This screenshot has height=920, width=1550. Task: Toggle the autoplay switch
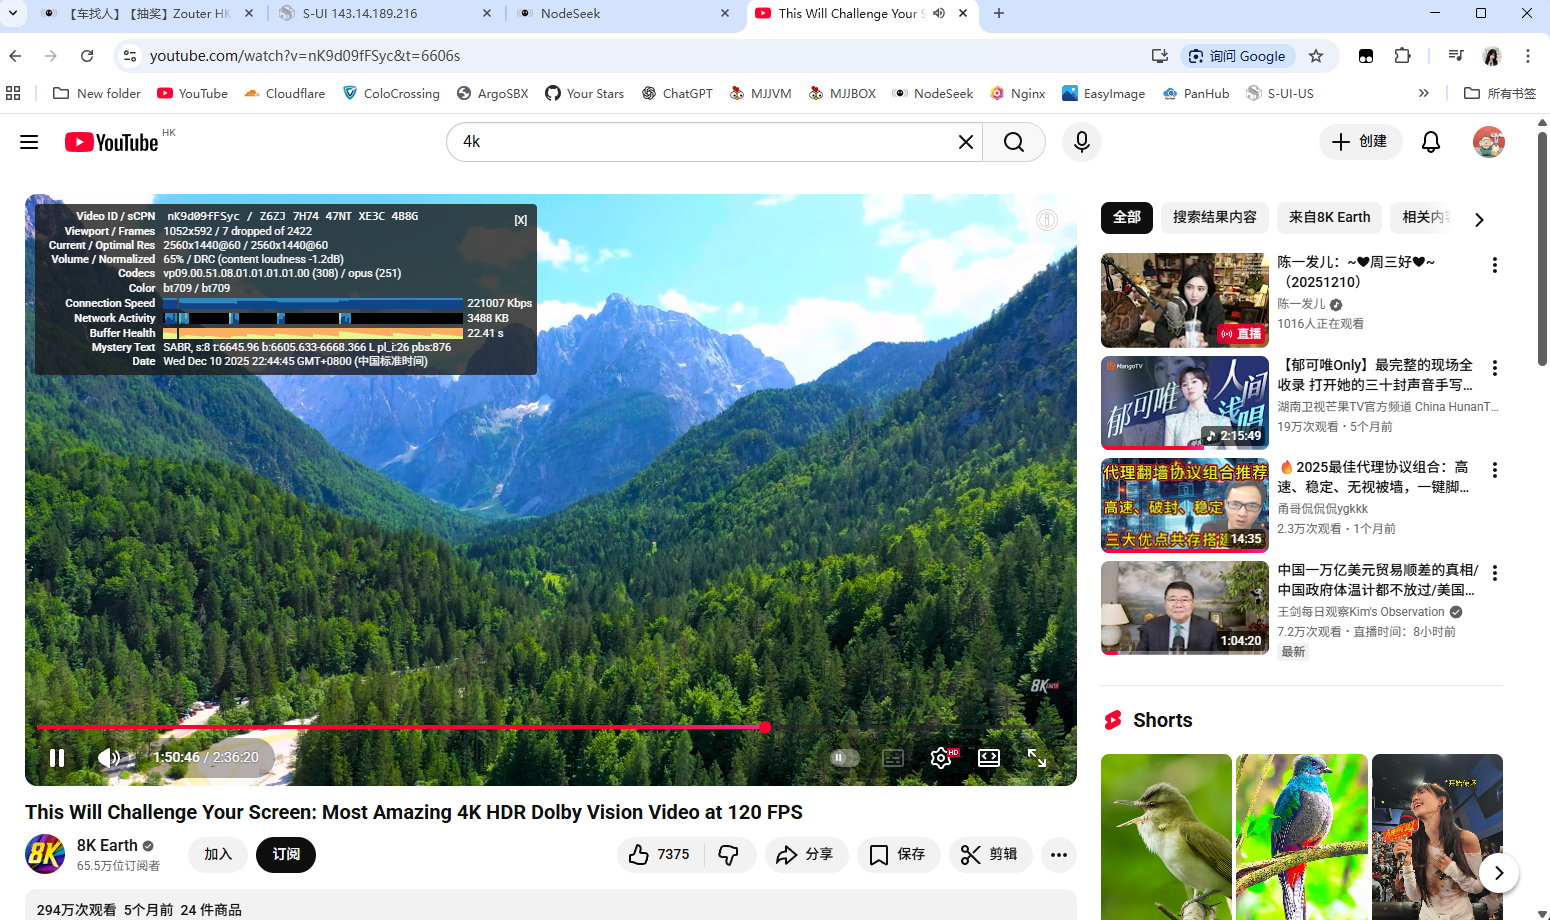pos(844,758)
